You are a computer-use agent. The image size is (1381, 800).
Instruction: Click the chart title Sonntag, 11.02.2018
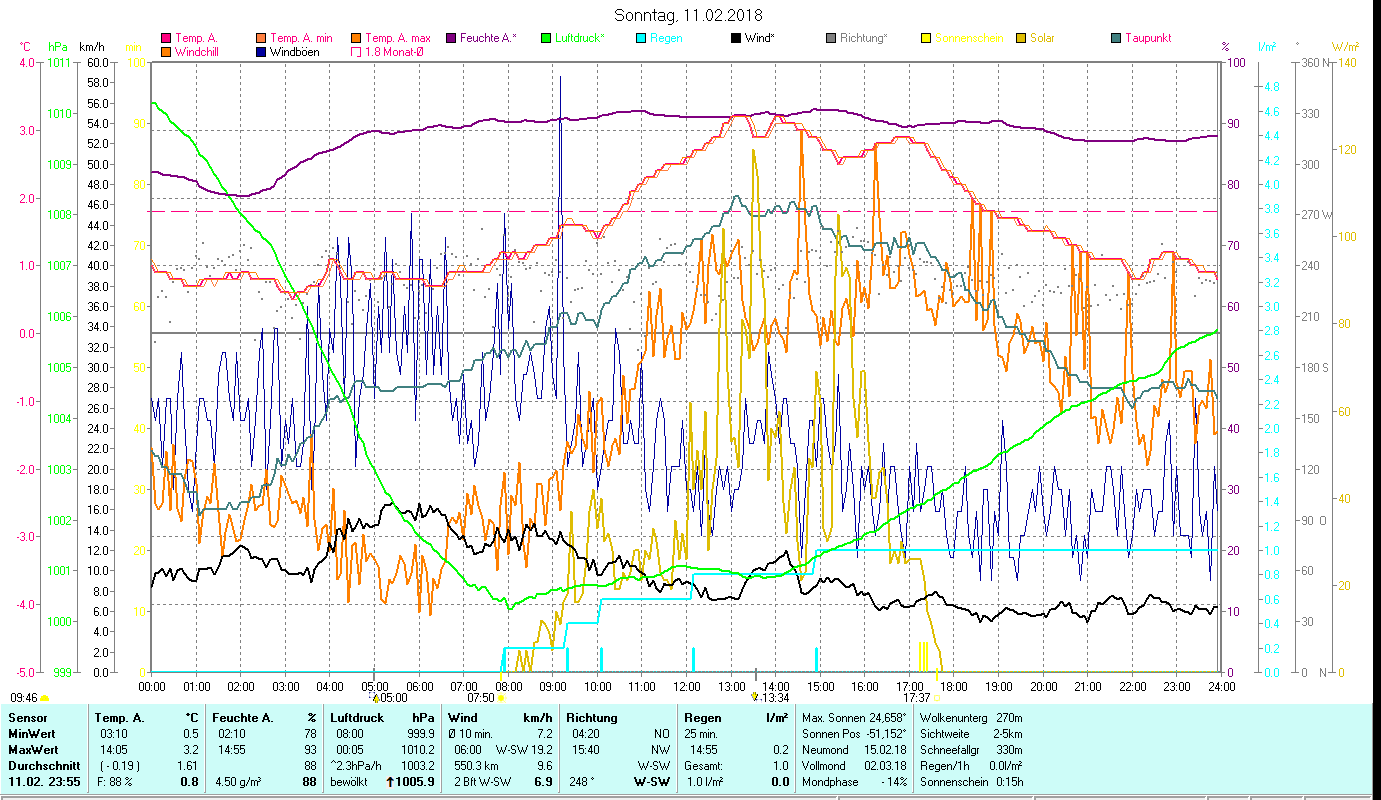[x=688, y=15]
